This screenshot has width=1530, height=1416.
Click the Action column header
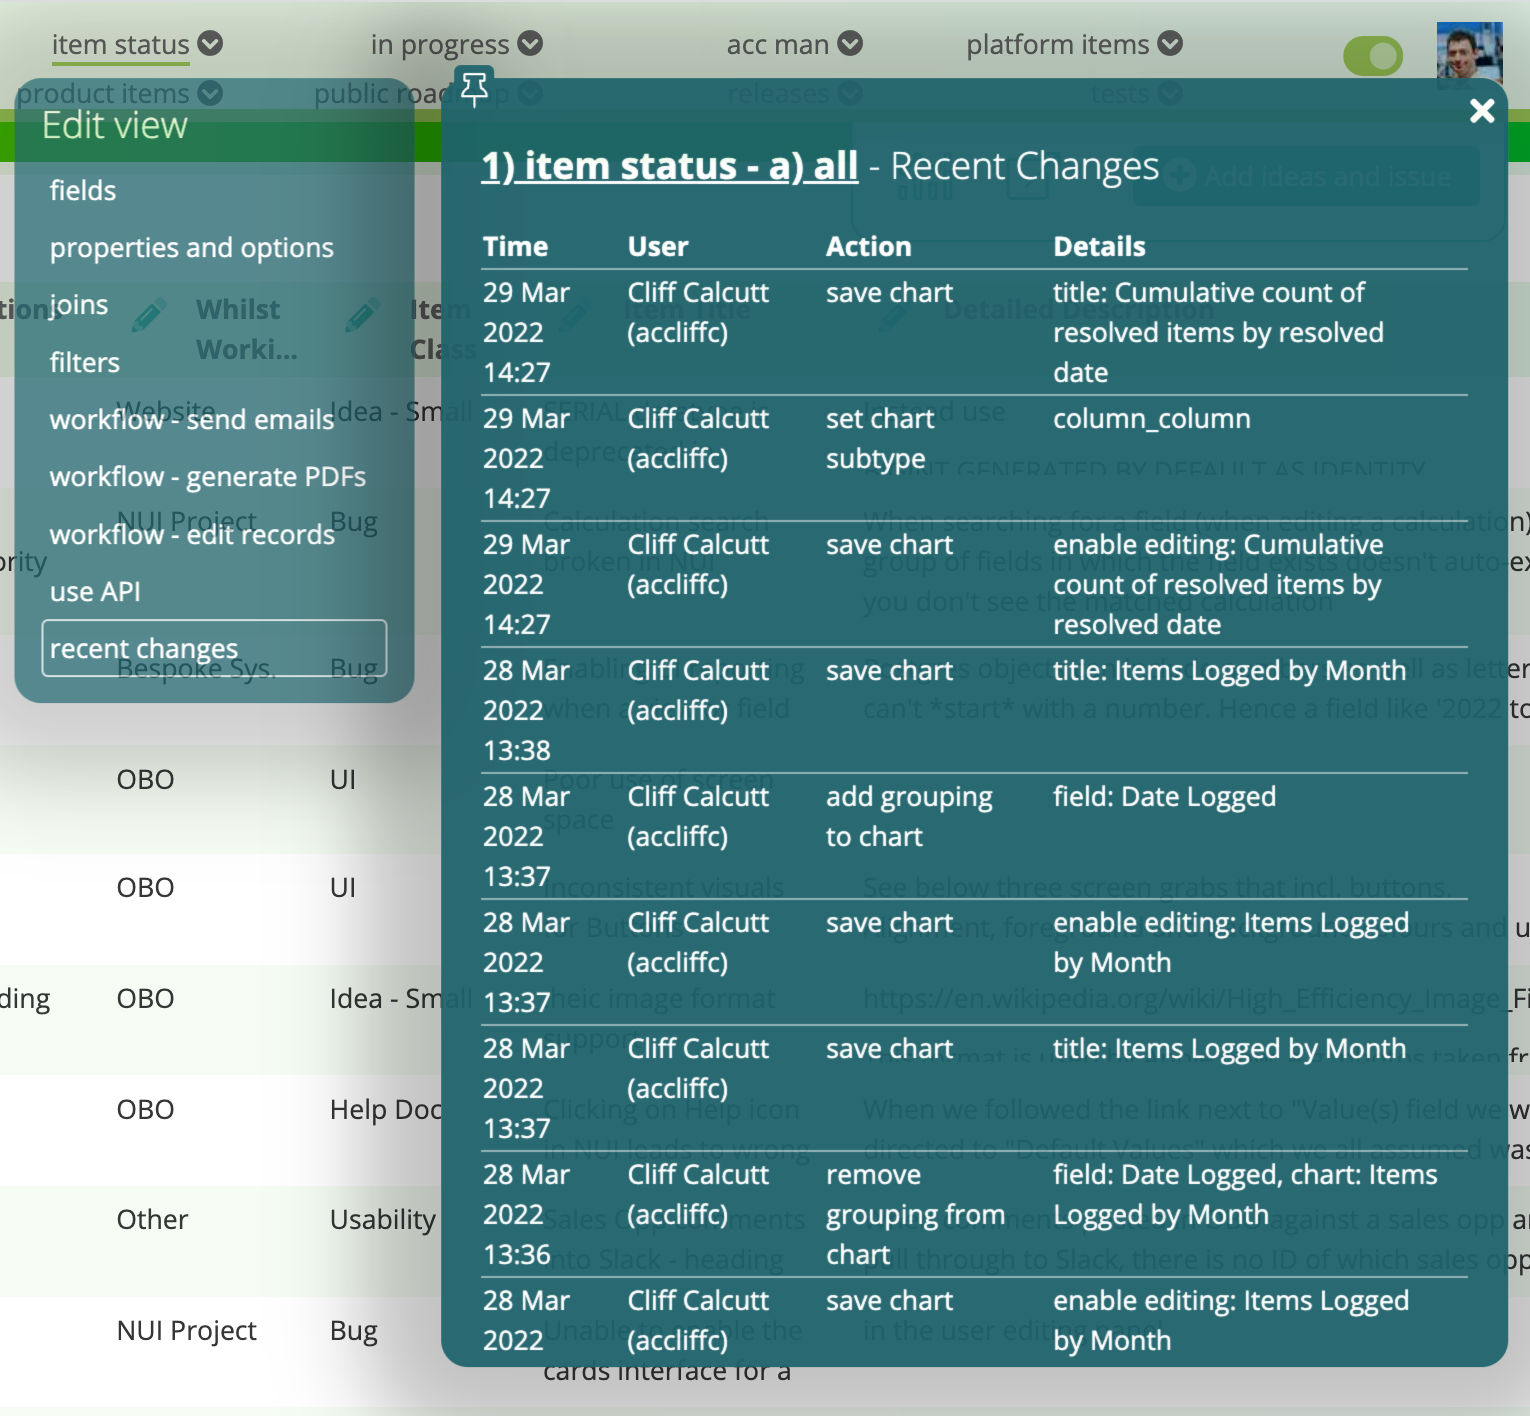tap(869, 247)
